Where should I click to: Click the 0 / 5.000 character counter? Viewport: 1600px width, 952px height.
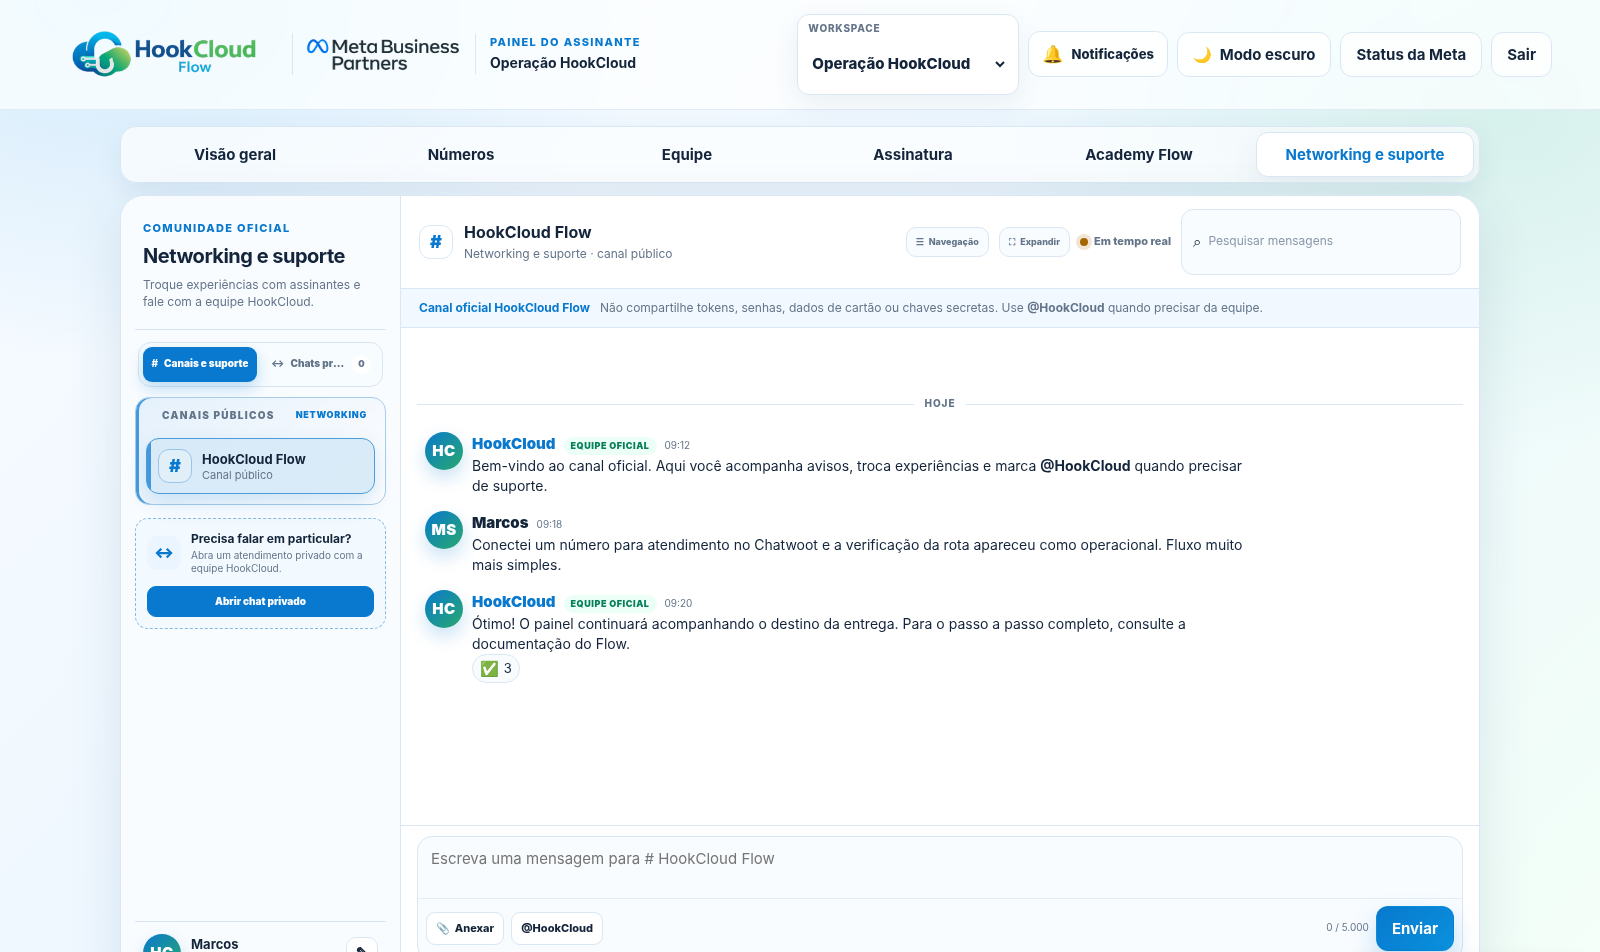click(x=1347, y=928)
